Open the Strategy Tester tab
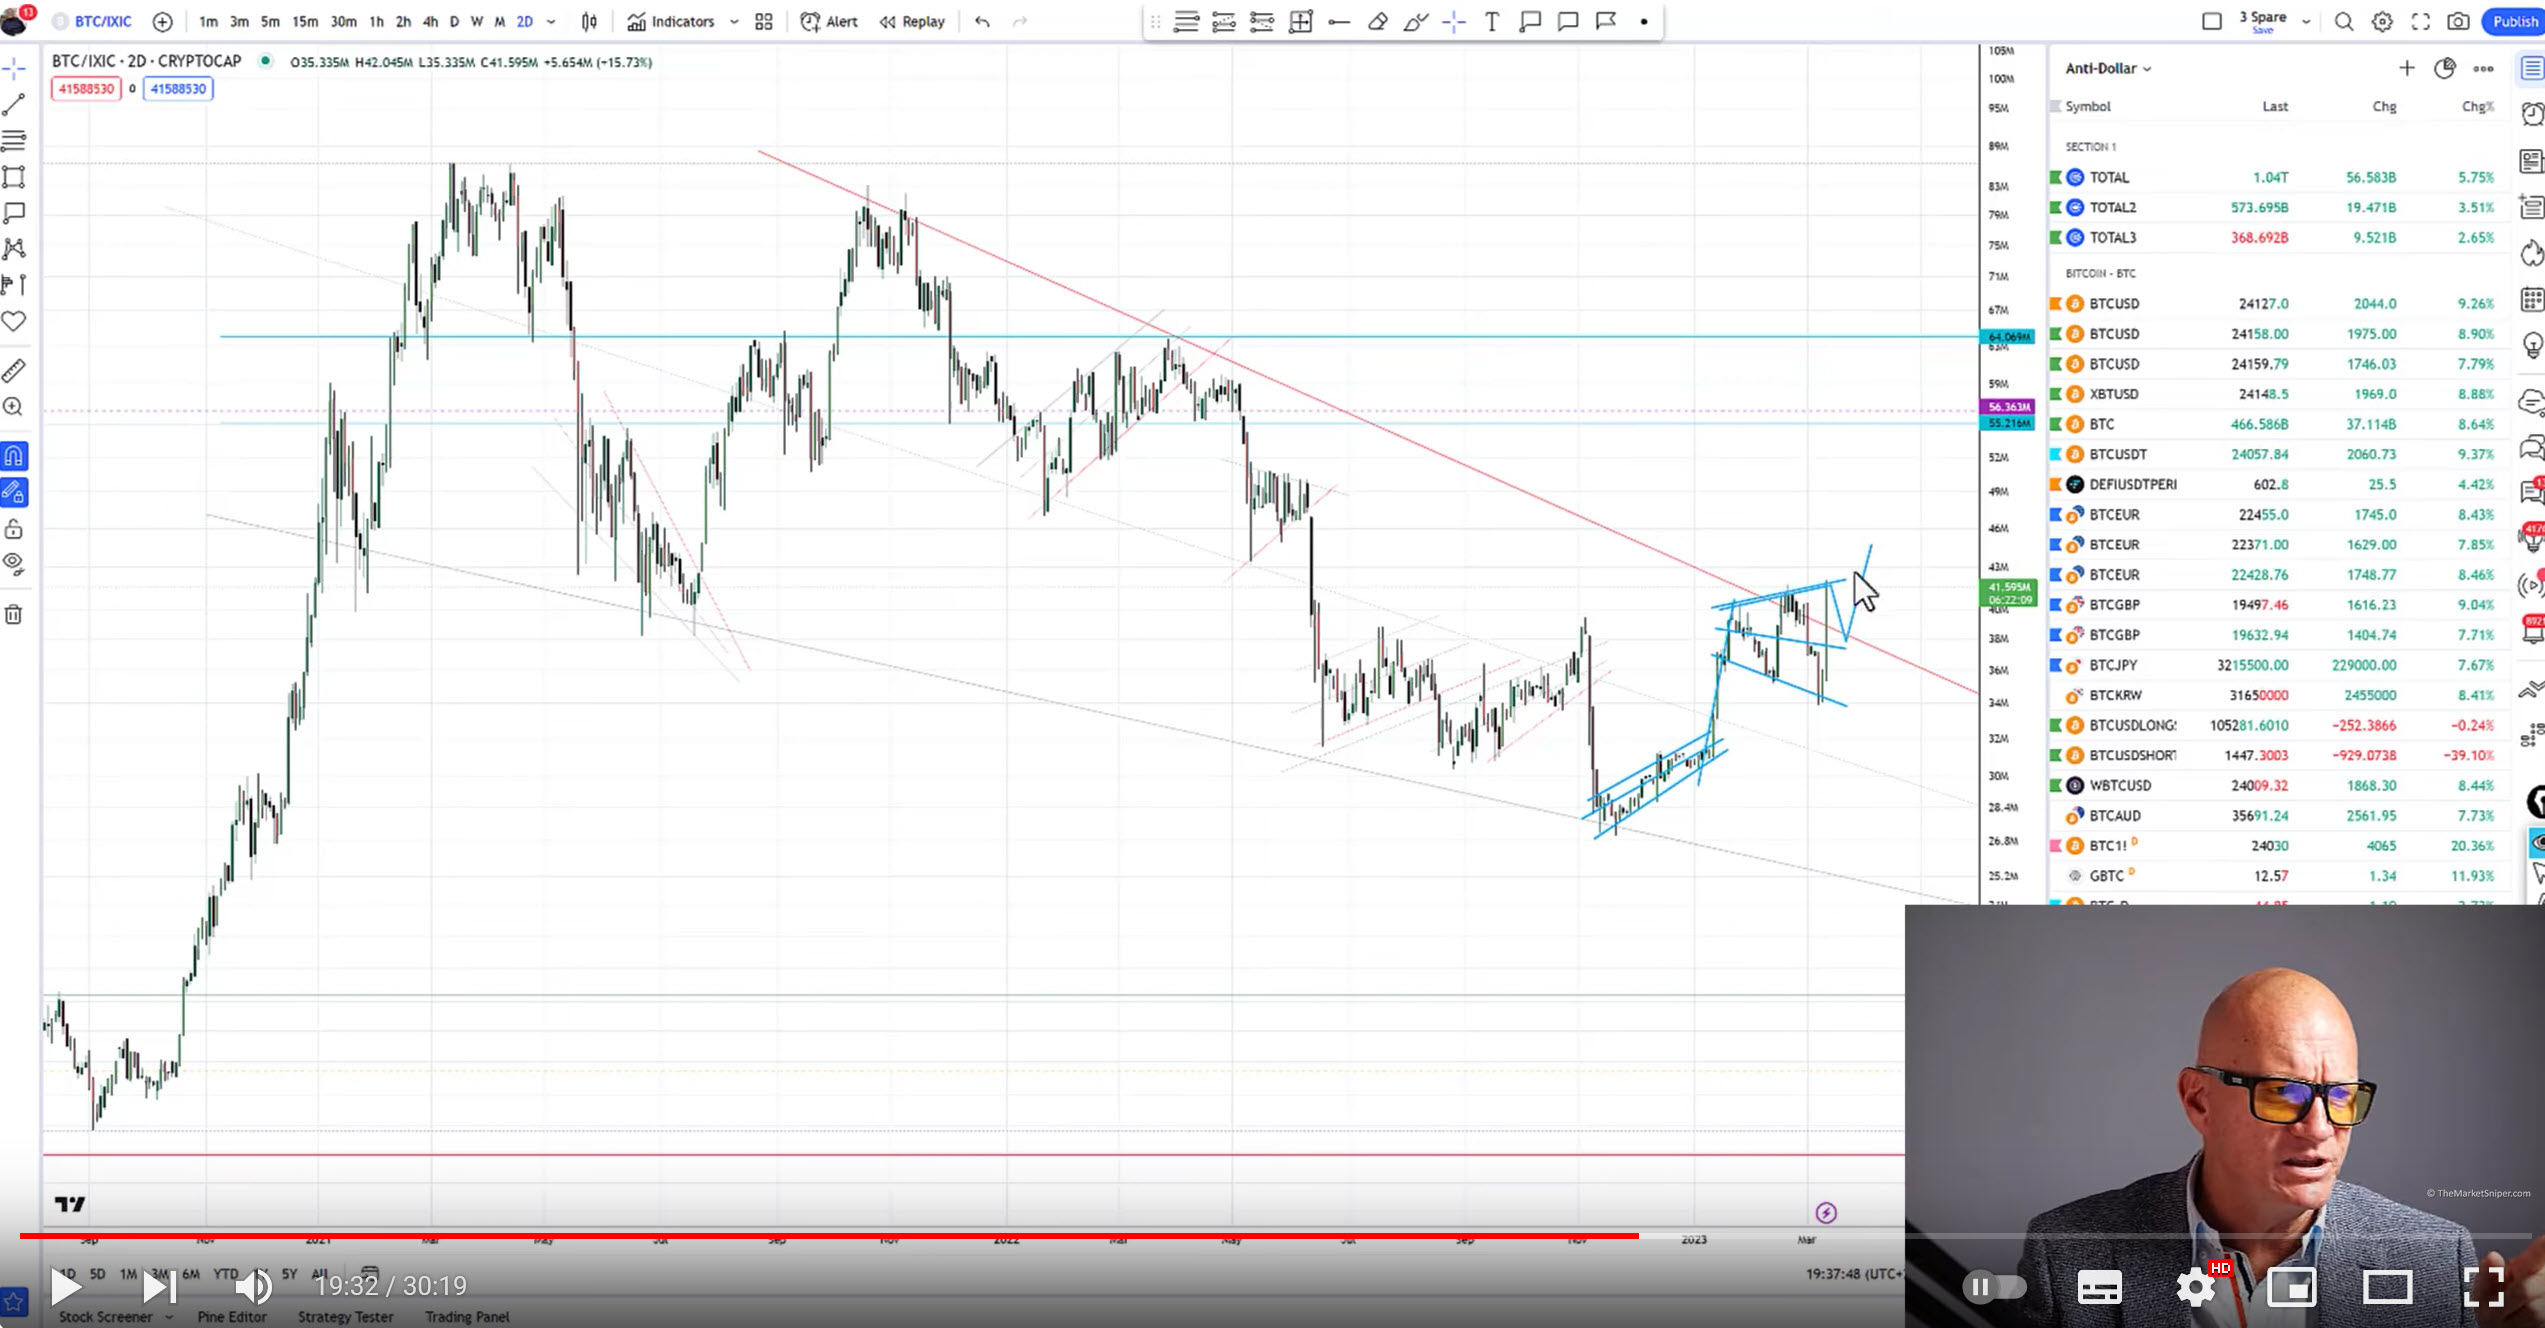This screenshot has height=1328, width=2545. pos(345,1316)
